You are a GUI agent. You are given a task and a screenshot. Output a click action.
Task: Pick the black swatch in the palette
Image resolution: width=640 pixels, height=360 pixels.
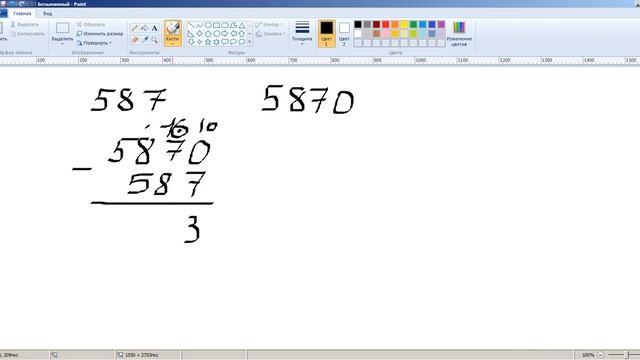358,24
